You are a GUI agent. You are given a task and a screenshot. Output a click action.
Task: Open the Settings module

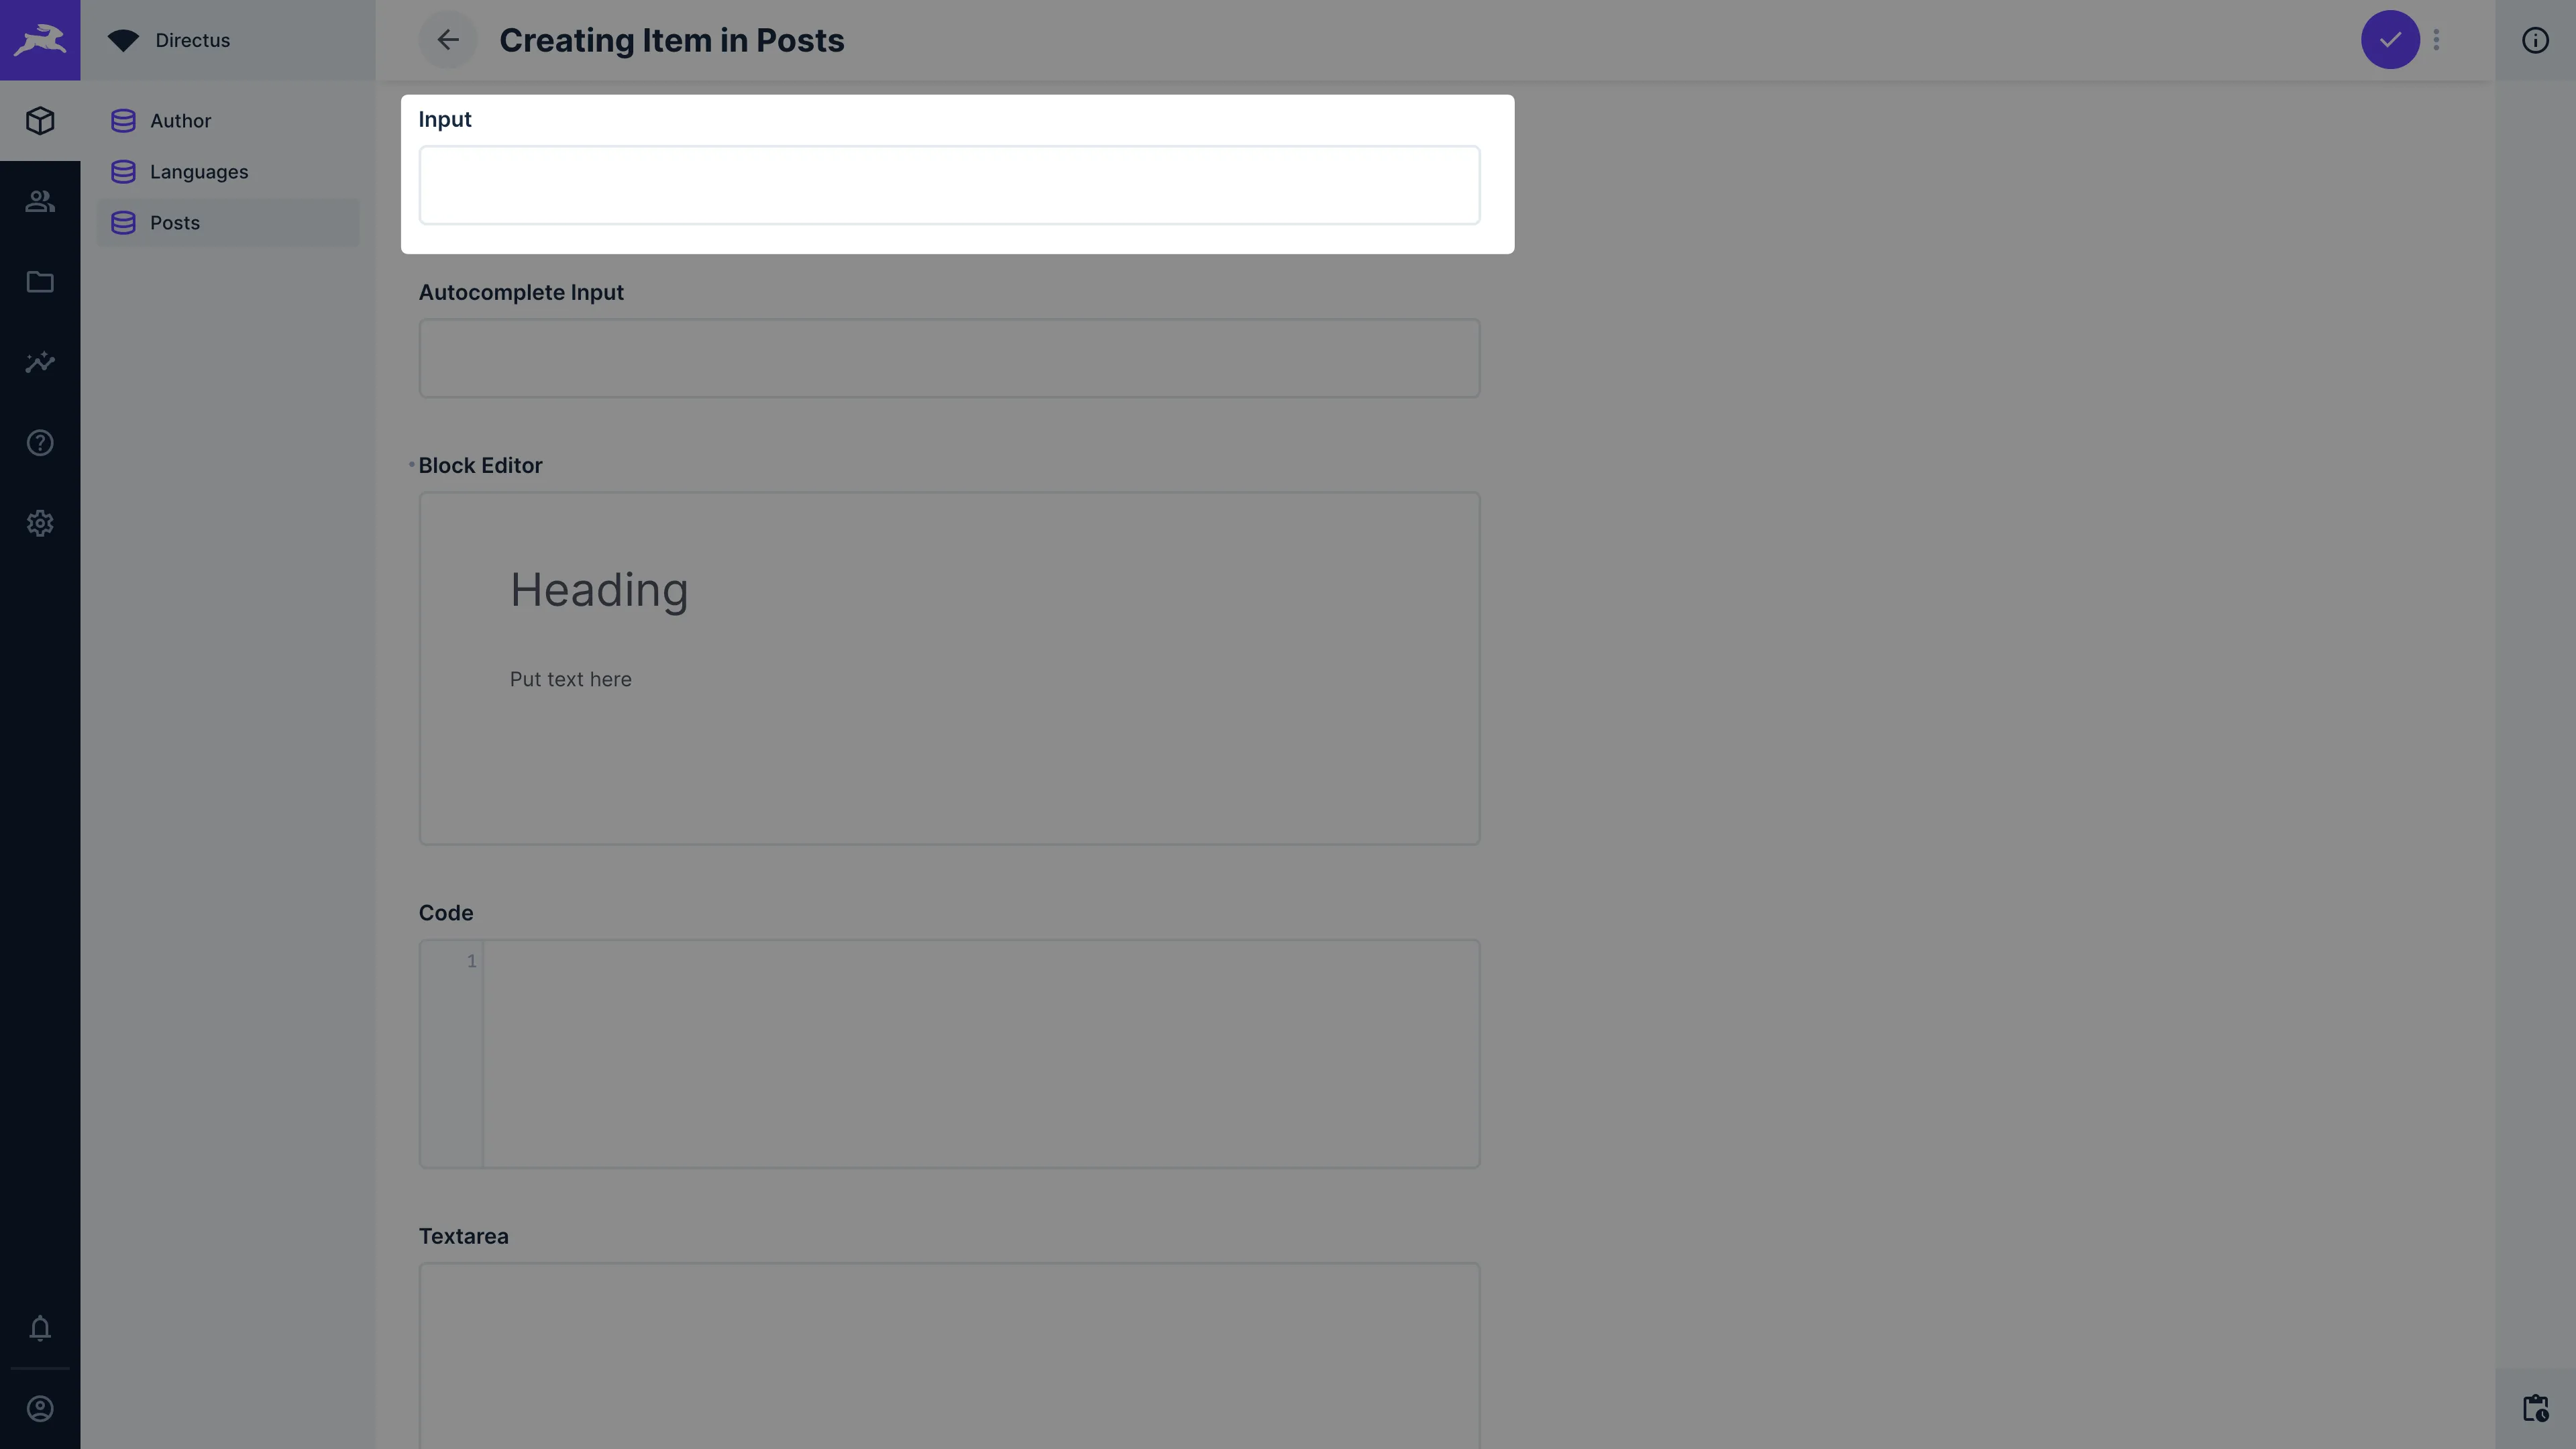pos(40,523)
